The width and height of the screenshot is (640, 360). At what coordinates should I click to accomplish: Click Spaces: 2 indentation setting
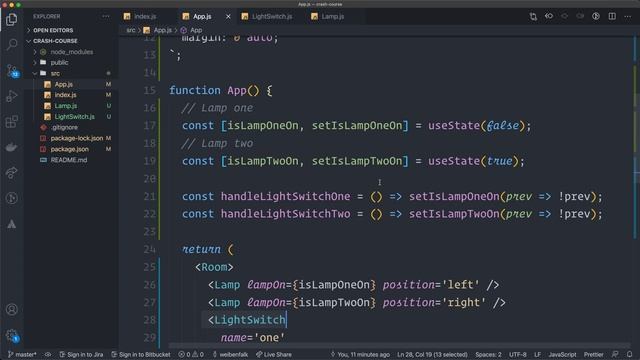(x=488, y=354)
